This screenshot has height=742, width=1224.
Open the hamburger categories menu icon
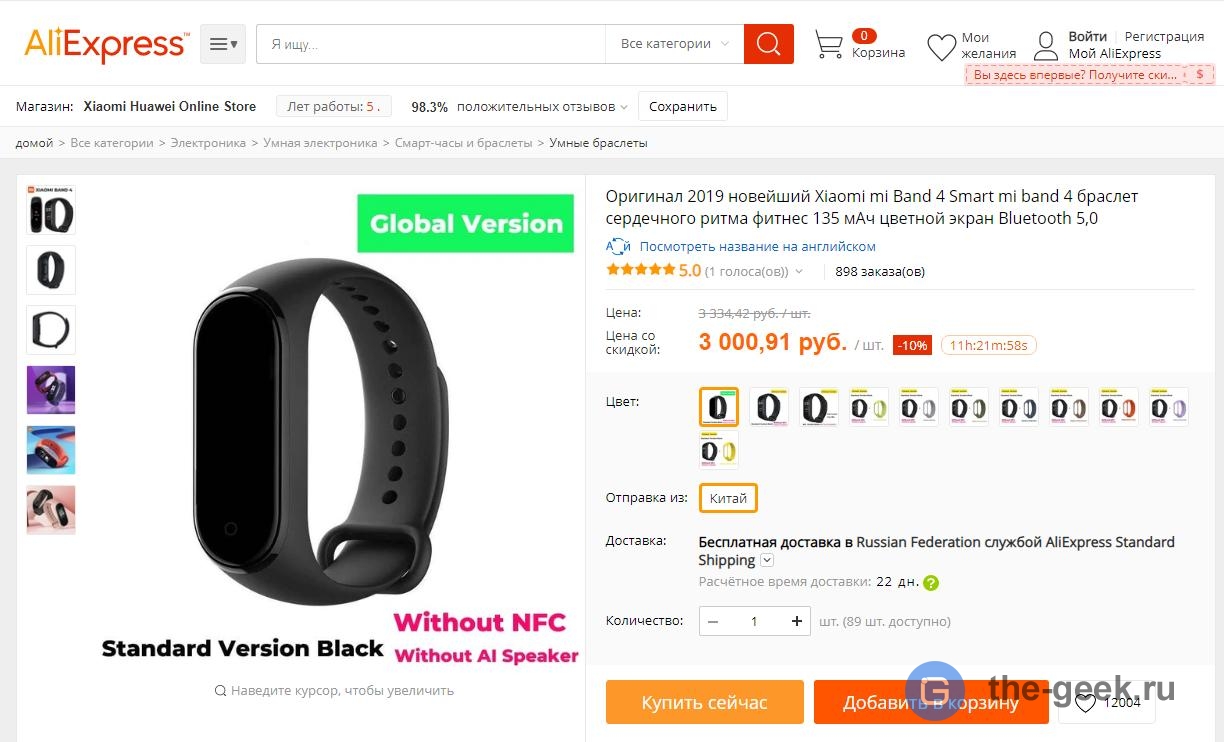pyautogui.click(x=223, y=44)
